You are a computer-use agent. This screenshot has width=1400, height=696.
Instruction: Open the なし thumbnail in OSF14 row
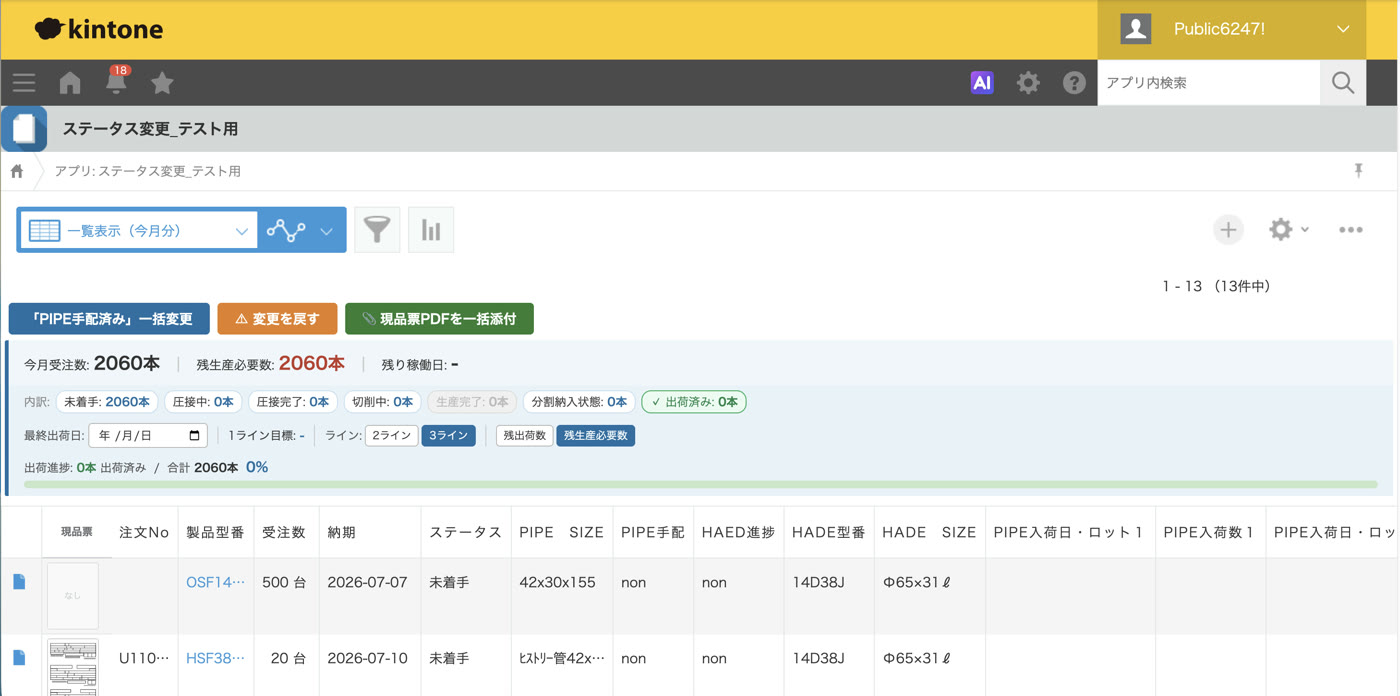click(73, 596)
